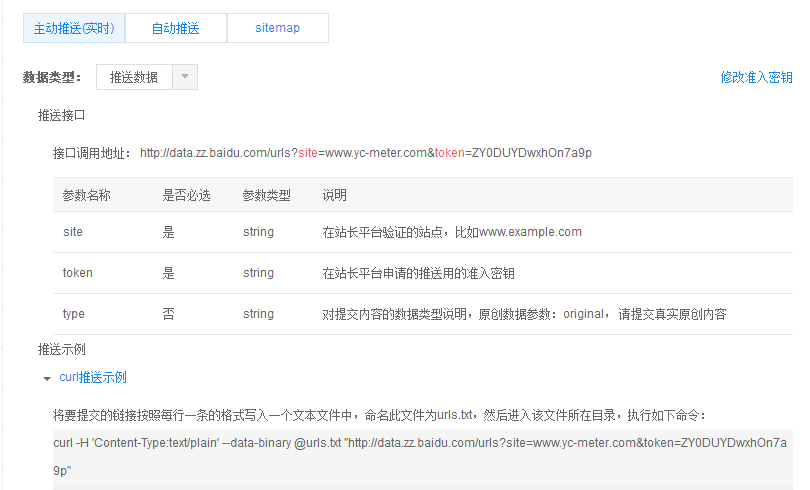Click the 参数名称 column header
The height and width of the screenshot is (490, 810).
point(86,195)
